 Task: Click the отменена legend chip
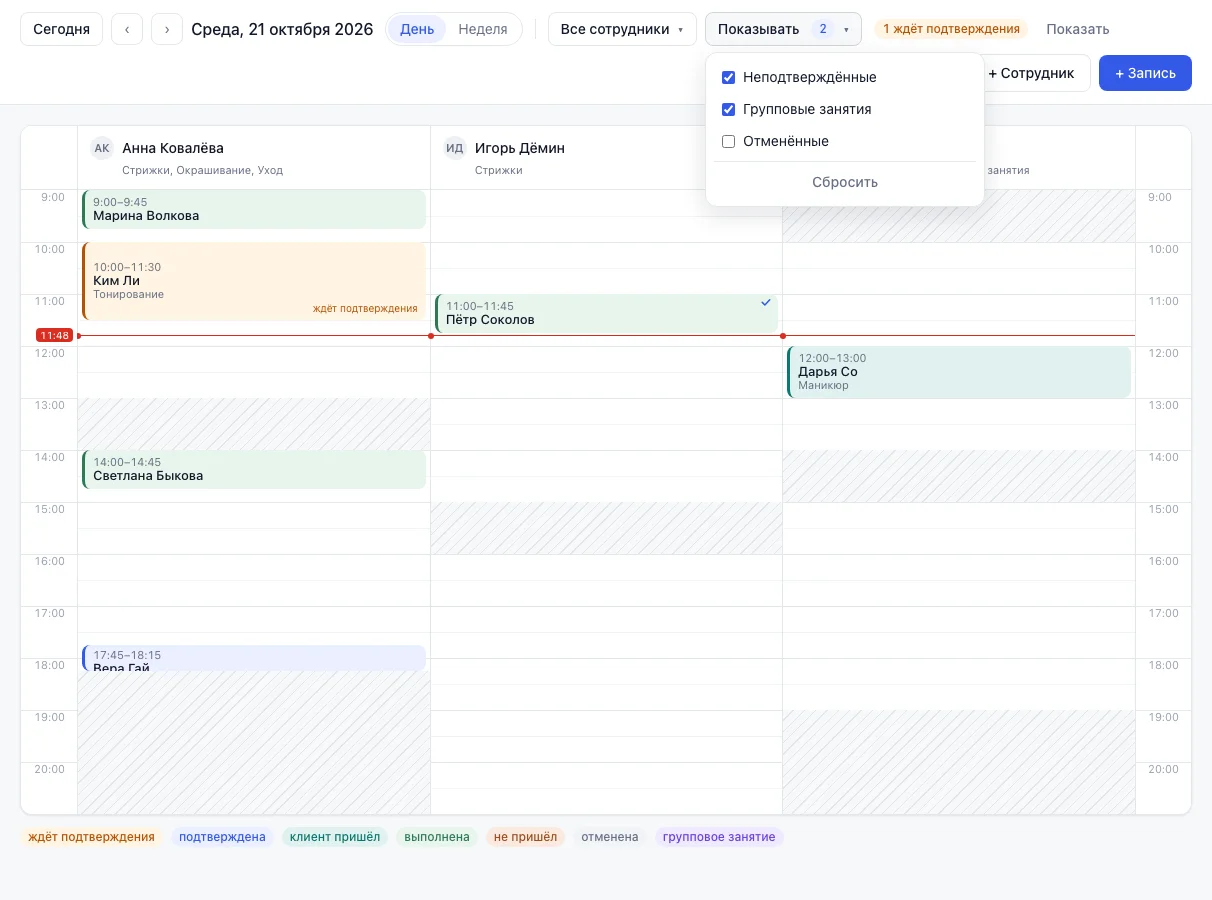610,837
